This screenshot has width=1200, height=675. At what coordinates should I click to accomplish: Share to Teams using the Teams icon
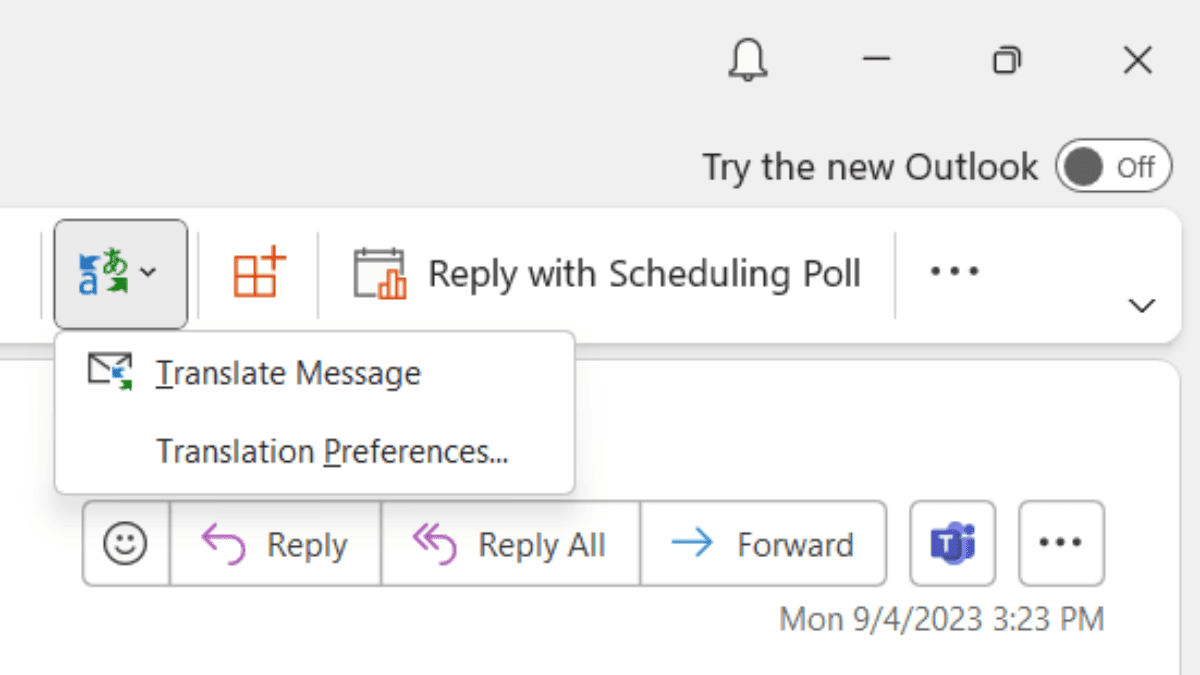(x=952, y=543)
